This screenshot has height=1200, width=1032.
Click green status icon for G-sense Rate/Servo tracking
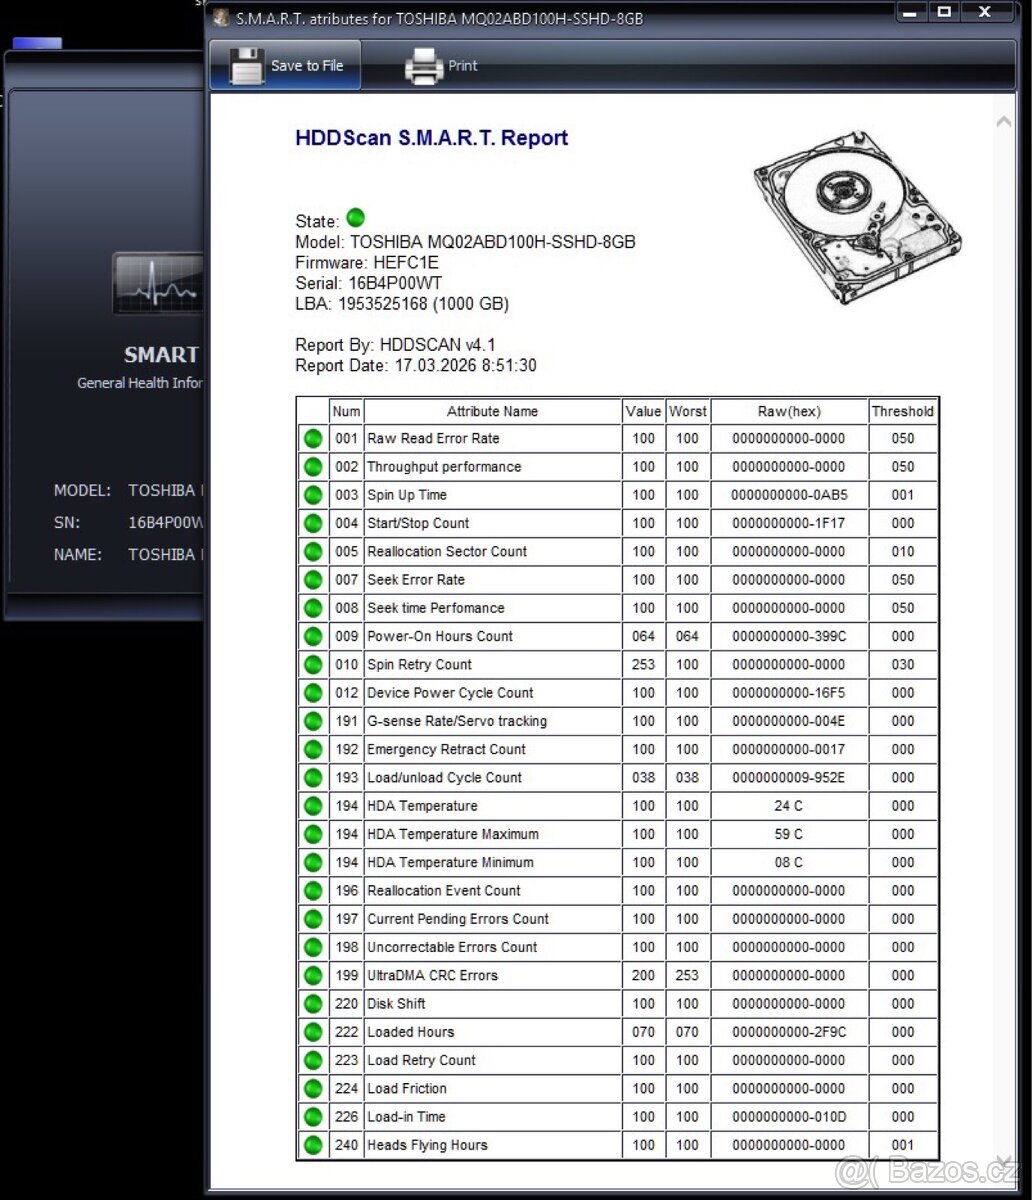[313, 721]
